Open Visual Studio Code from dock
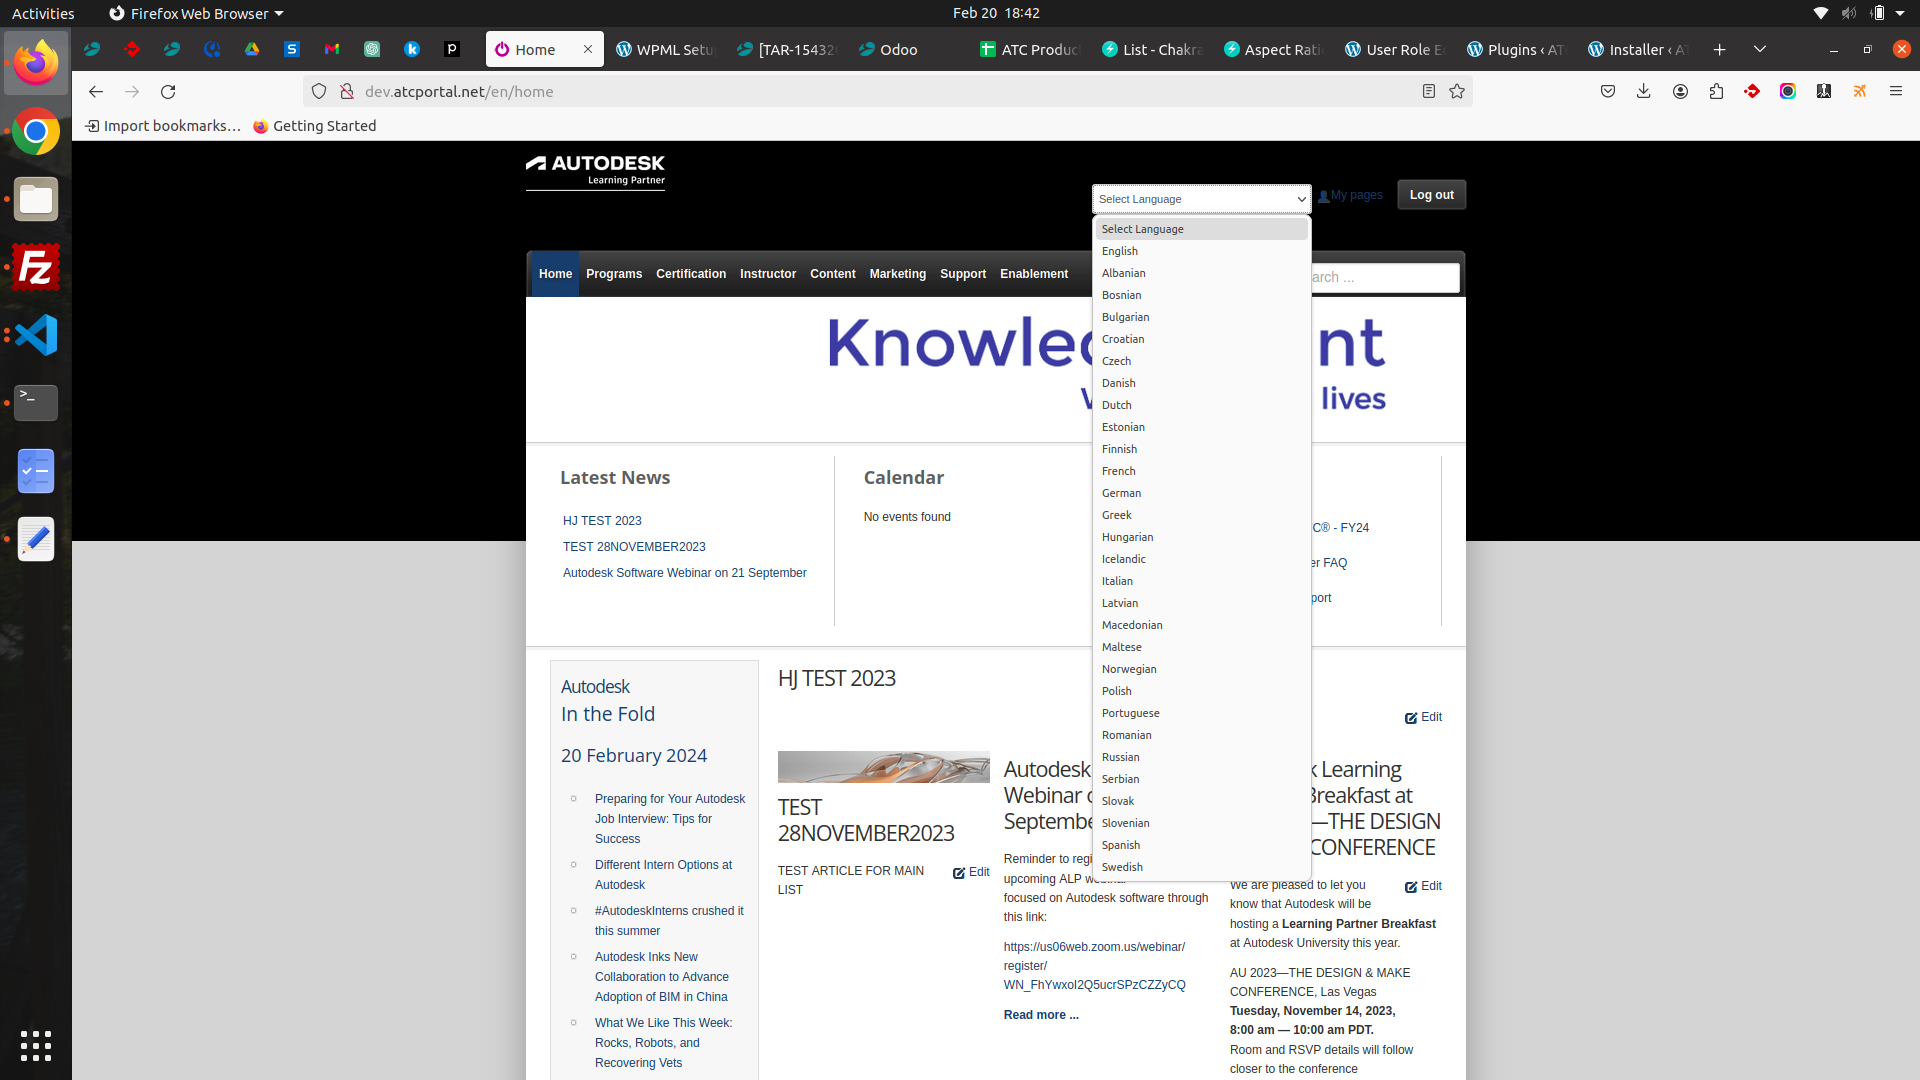1920x1080 pixels. click(x=36, y=335)
